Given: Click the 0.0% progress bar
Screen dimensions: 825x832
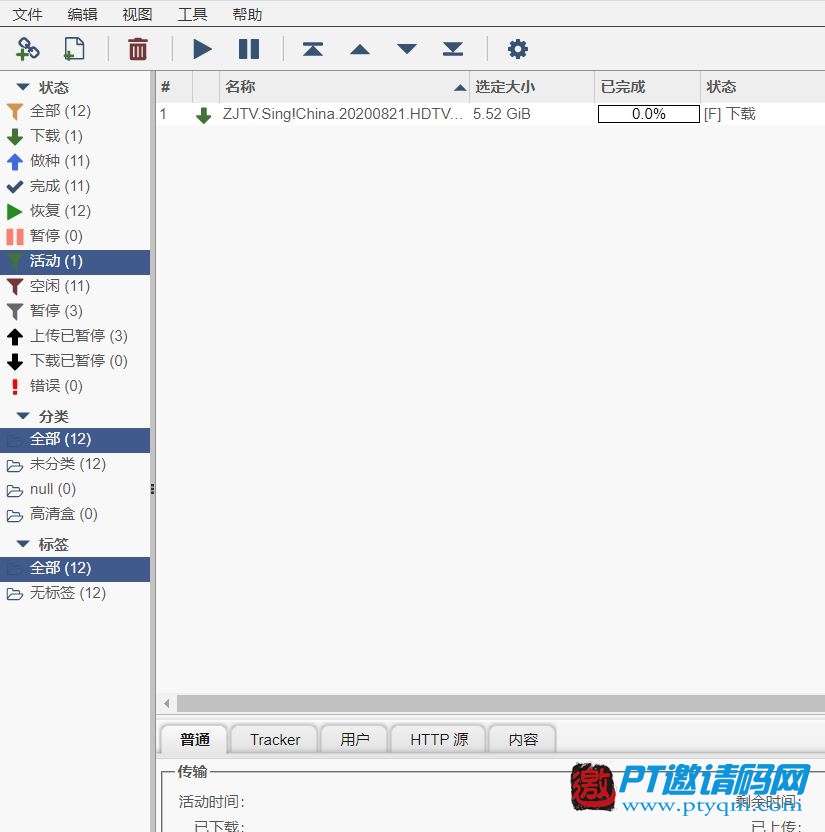Looking at the screenshot, I should [648, 114].
